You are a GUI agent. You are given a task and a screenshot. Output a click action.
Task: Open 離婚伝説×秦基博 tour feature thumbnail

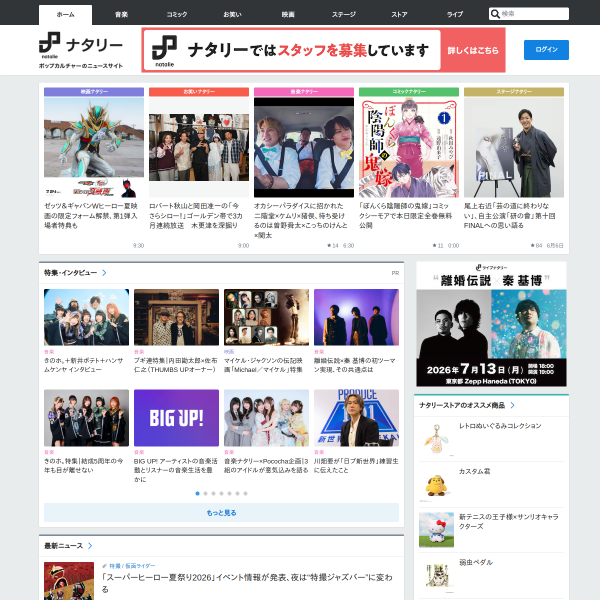click(x=356, y=317)
